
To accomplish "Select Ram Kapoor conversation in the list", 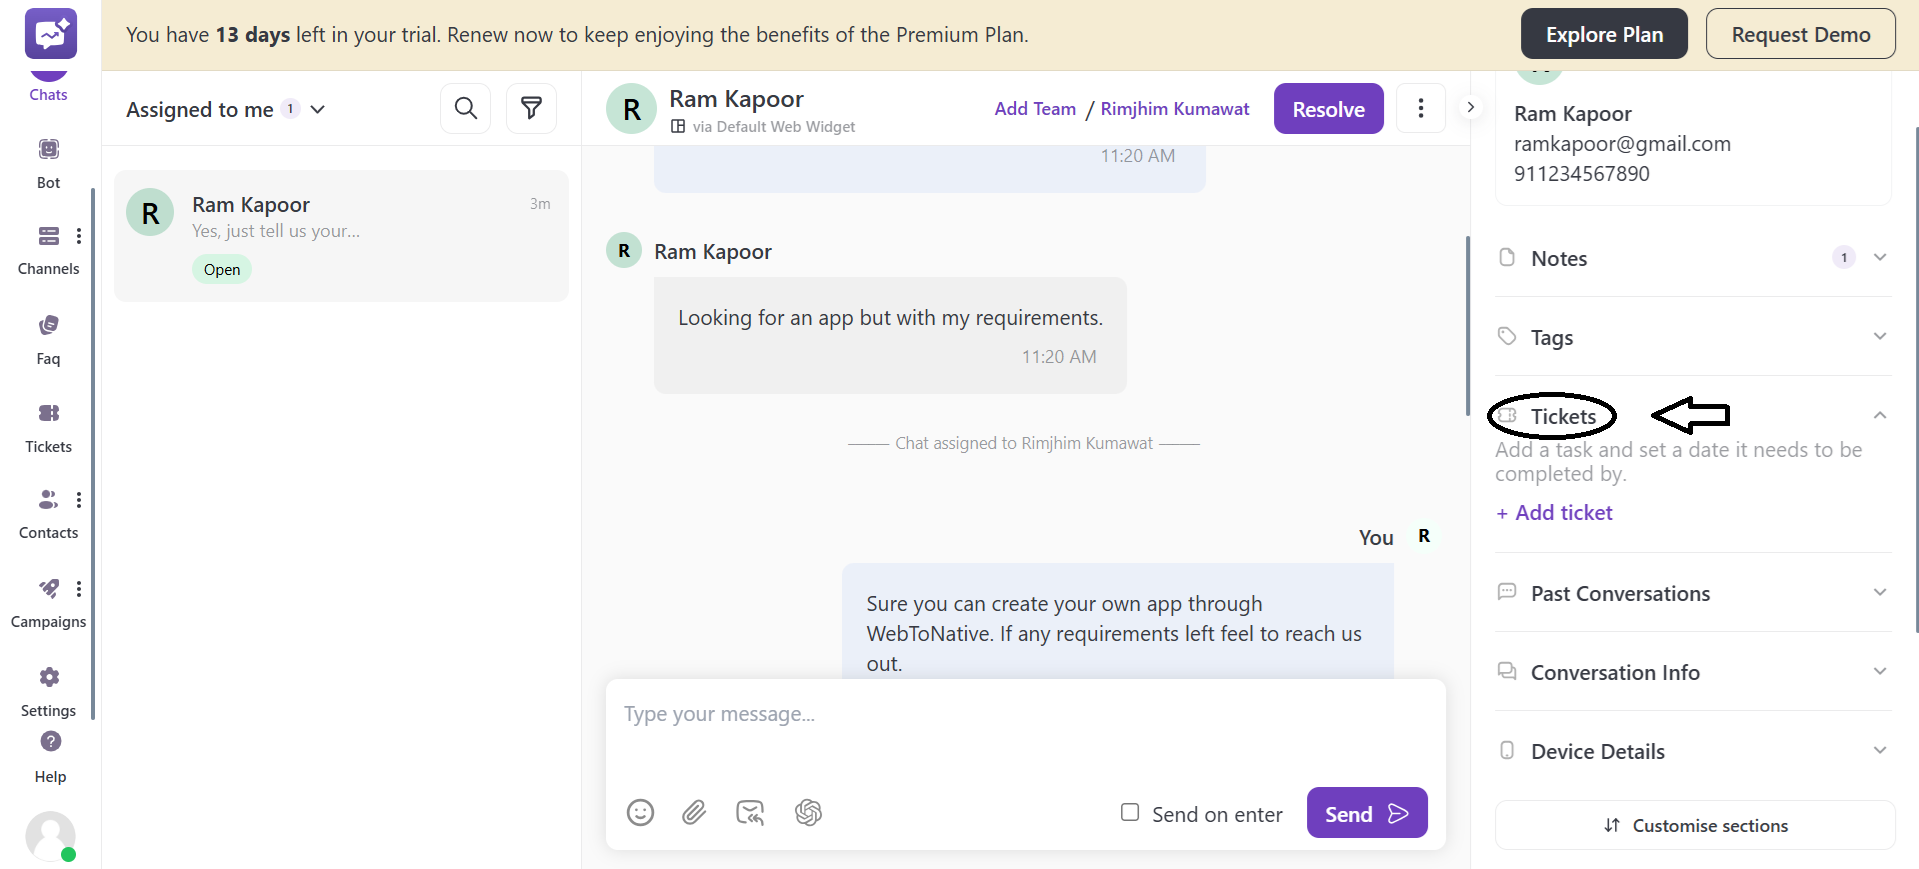I will click(x=341, y=236).
